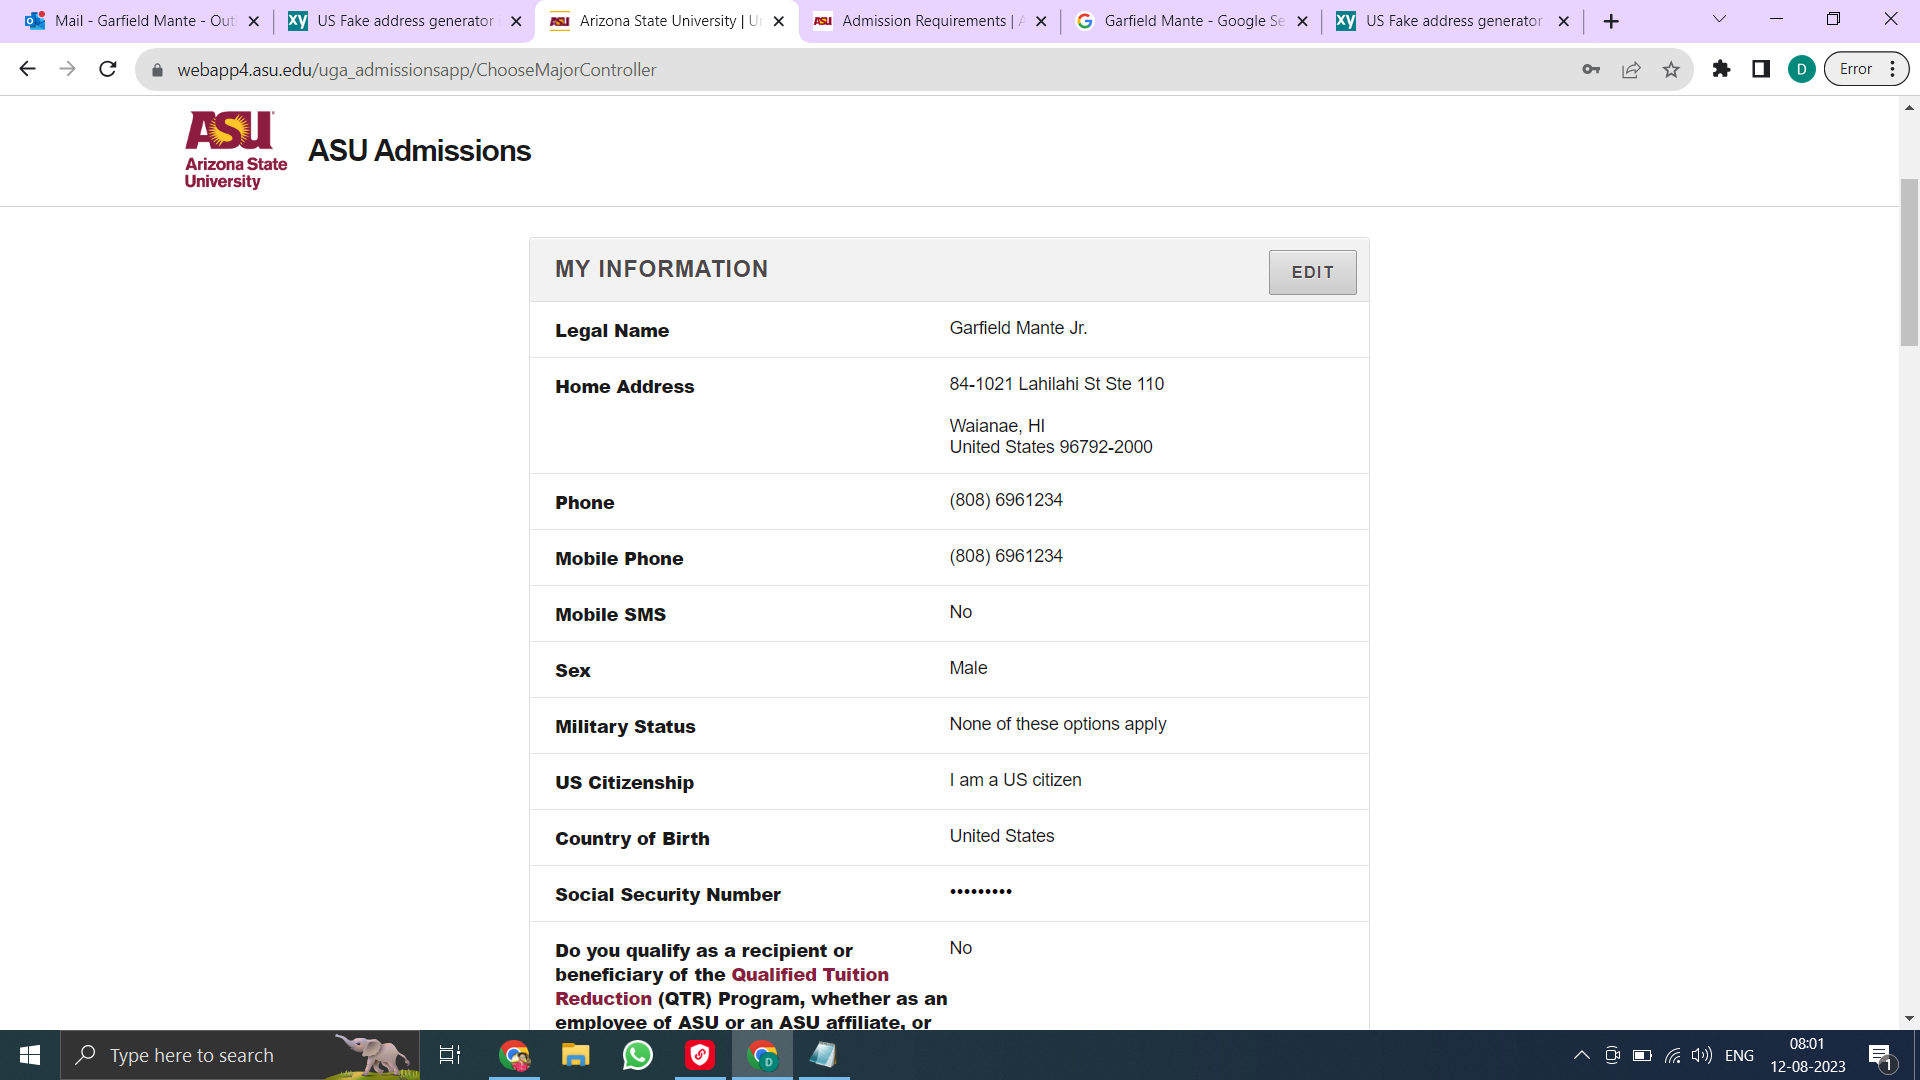This screenshot has height=1080, width=1920.
Task: Bookmark this page with star icon
Action: tap(1671, 69)
